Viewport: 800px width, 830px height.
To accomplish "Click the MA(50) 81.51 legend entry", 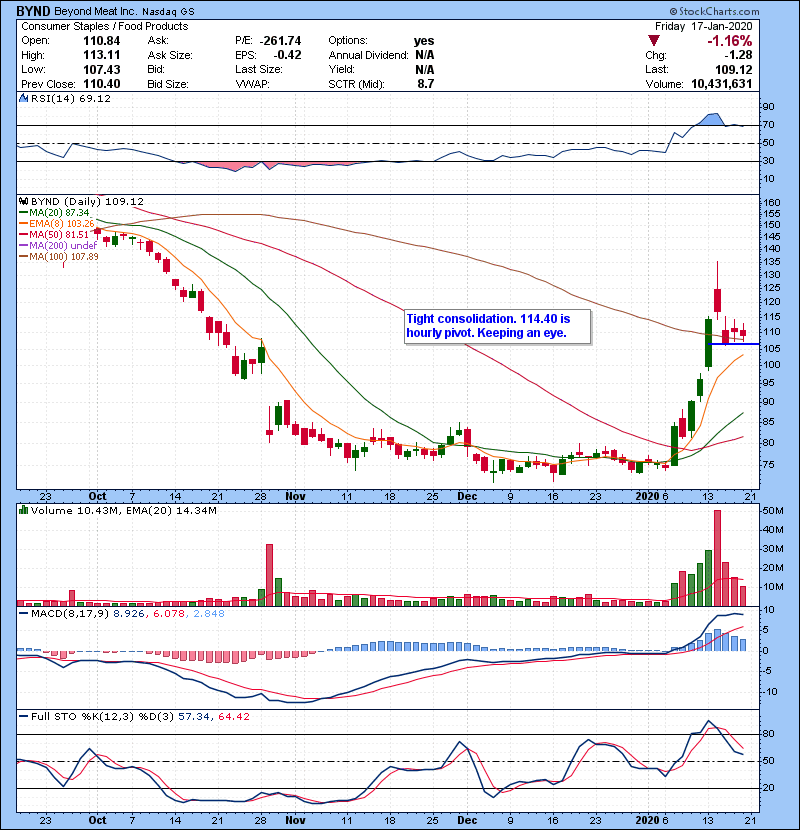I will tap(55, 234).
